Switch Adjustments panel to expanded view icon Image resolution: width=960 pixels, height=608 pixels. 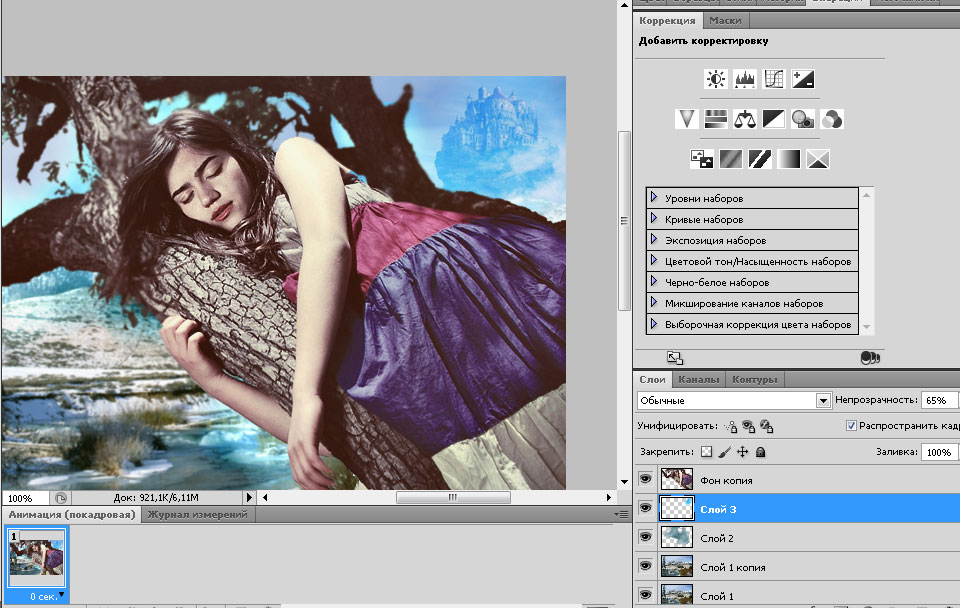pyautogui.click(x=675, y=358)
